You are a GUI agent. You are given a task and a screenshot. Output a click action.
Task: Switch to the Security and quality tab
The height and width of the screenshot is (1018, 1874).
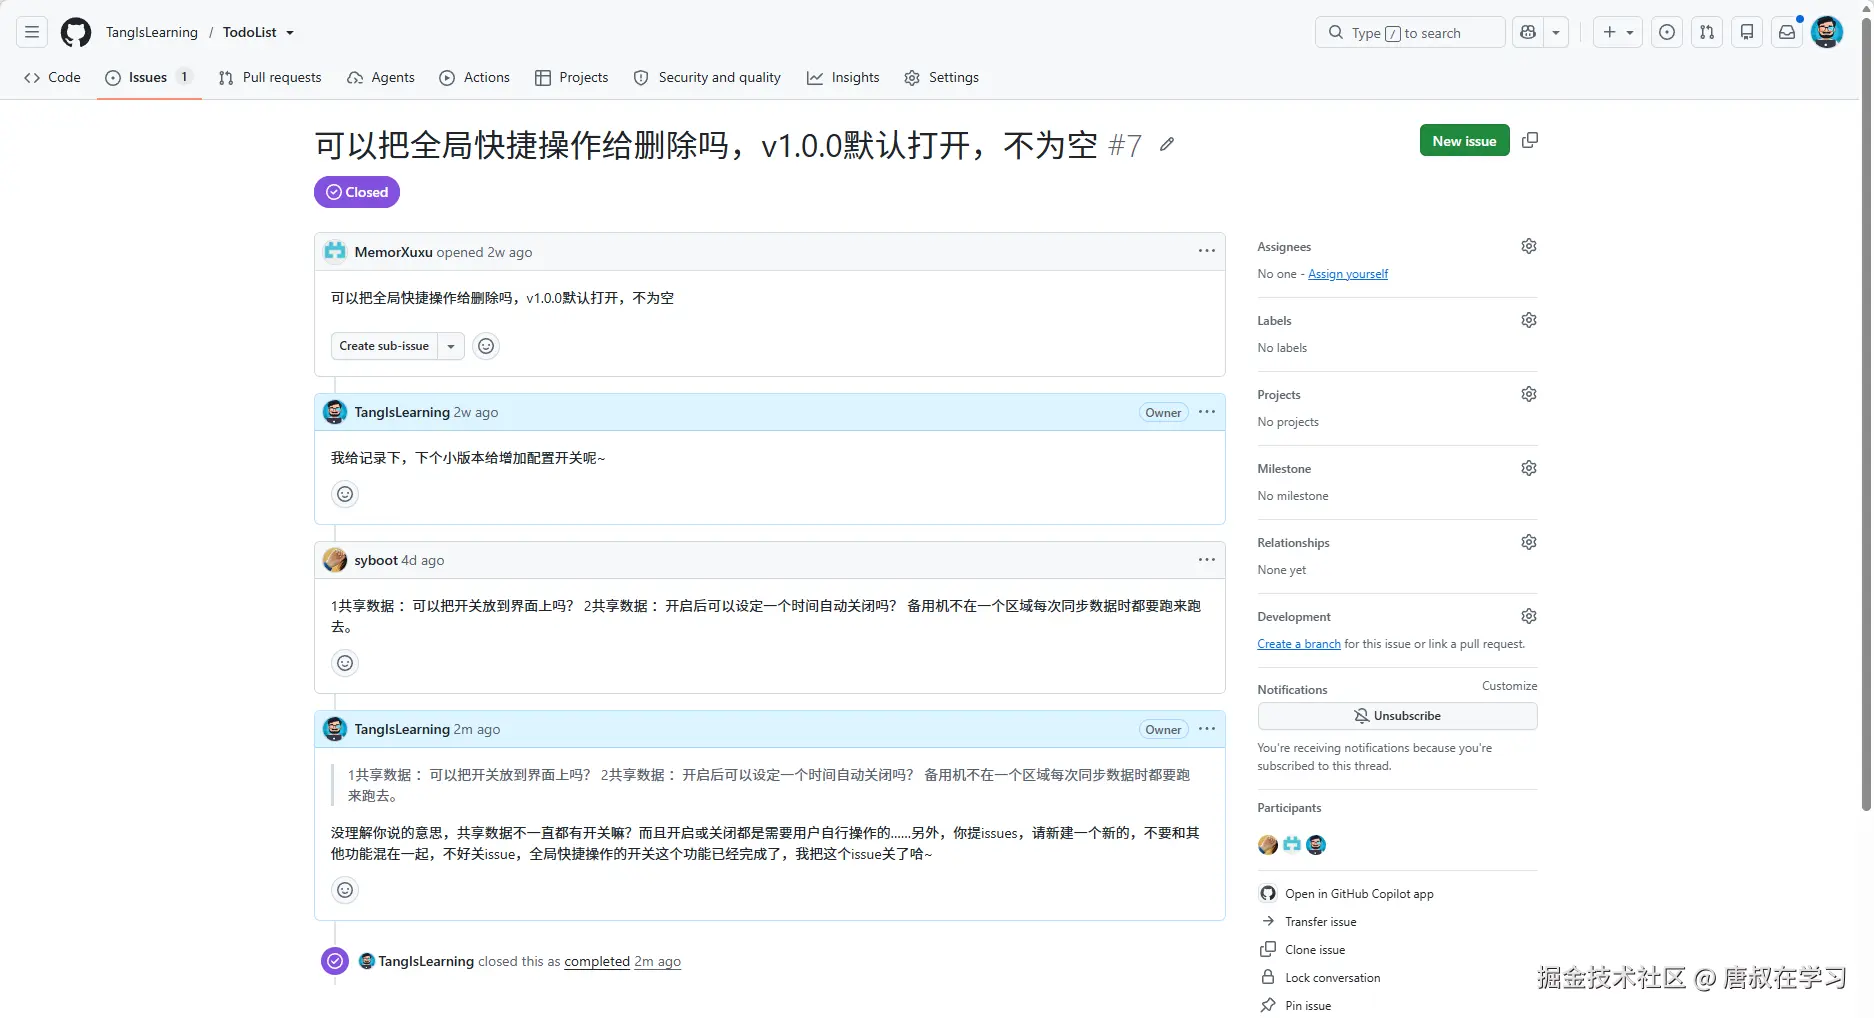coord(707,77)
